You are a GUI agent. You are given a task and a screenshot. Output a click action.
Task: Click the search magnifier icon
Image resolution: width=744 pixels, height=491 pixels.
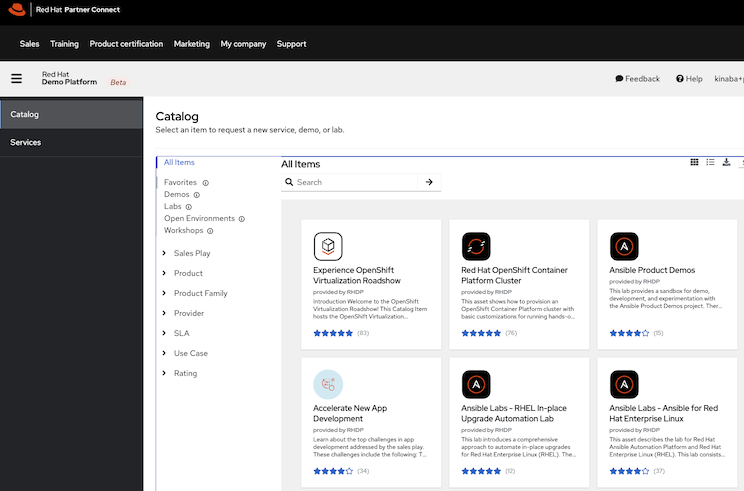(x=289, y=182)
